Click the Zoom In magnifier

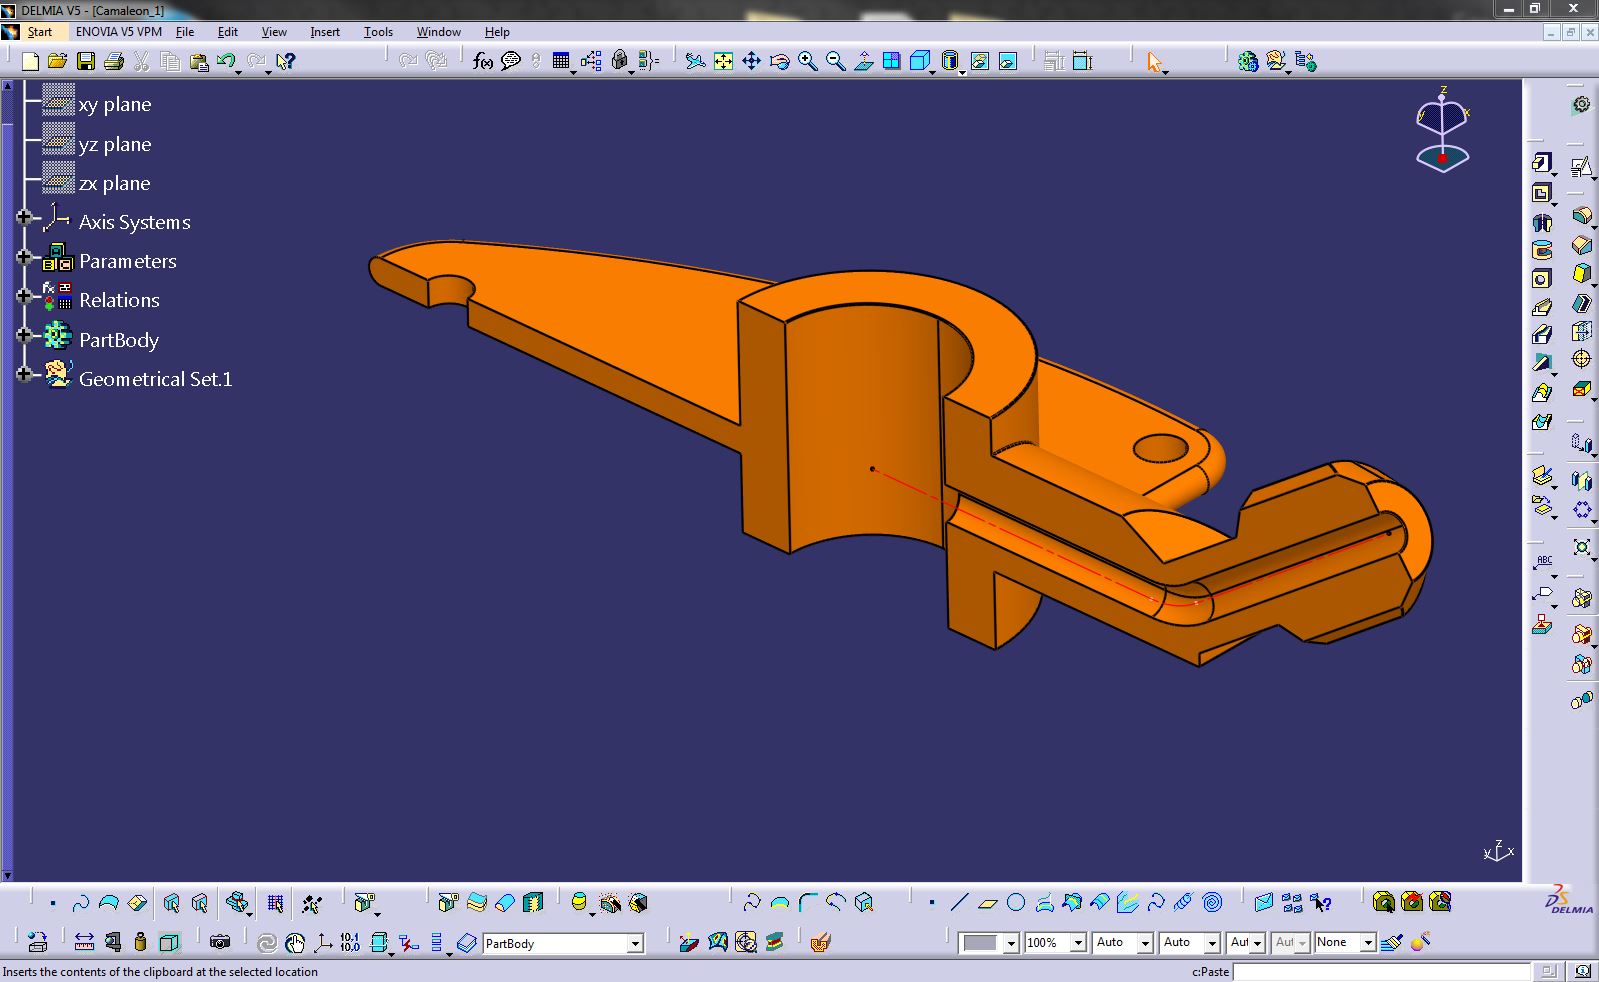click(x=807, y=62)
